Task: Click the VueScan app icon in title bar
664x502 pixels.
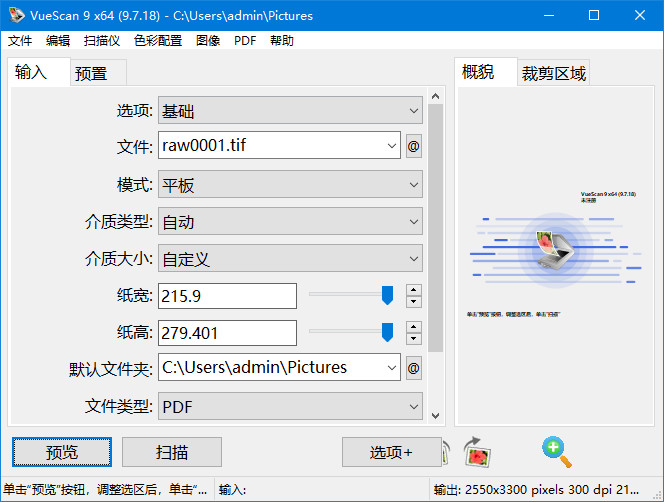Action: [x=14, y=16]
